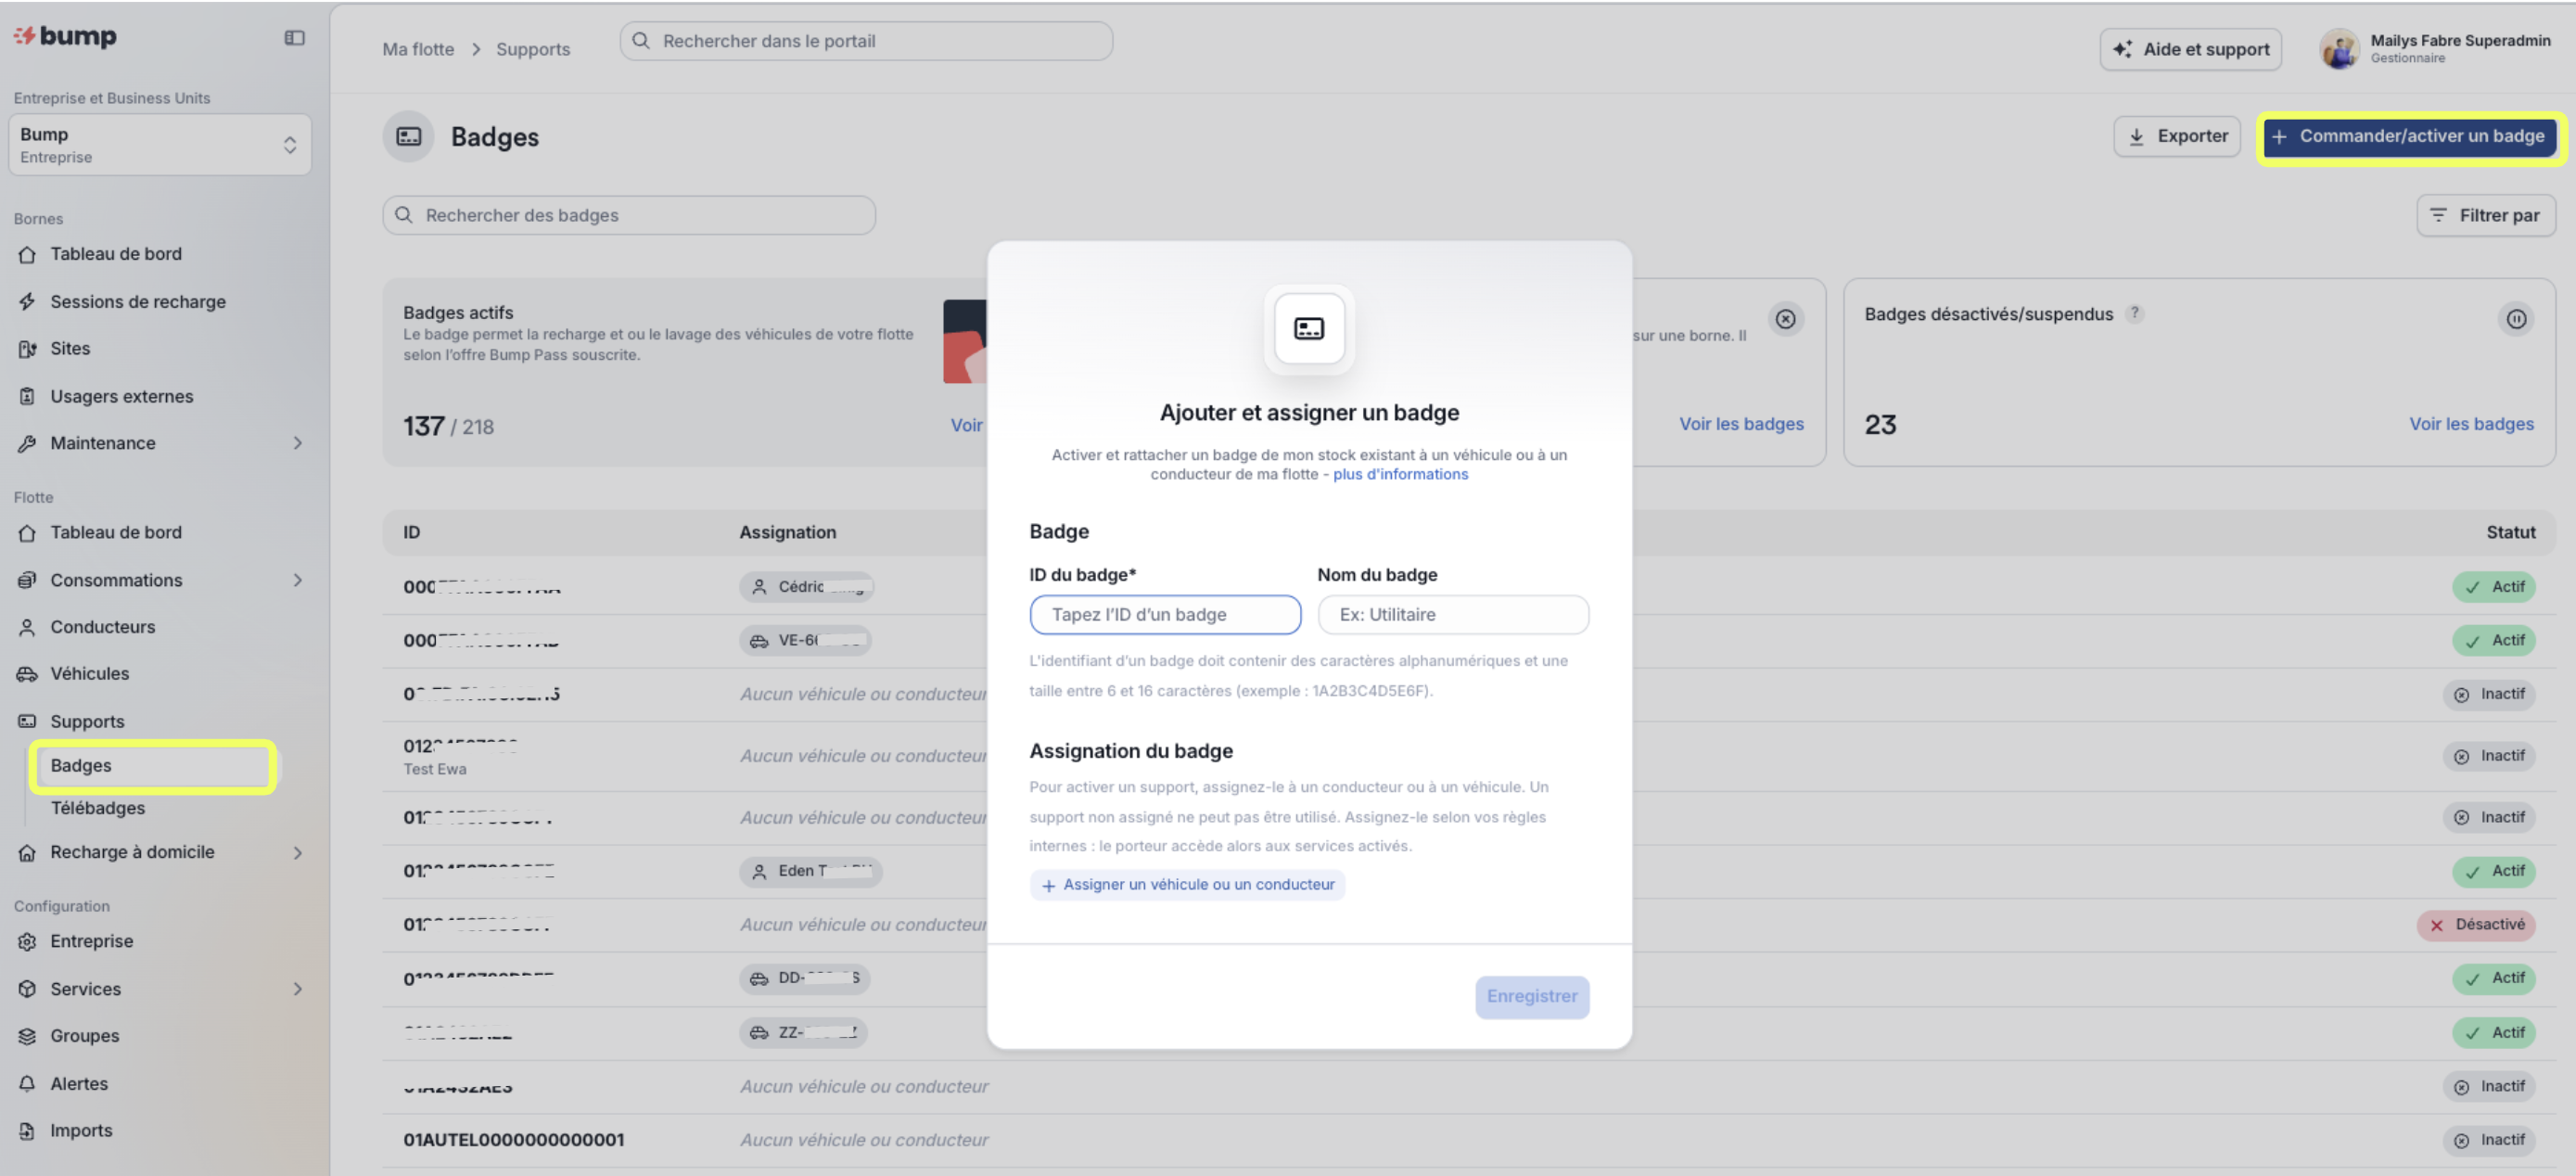Open plus d'informations link
The image size is (2576, 1176).
point(1399,474)
